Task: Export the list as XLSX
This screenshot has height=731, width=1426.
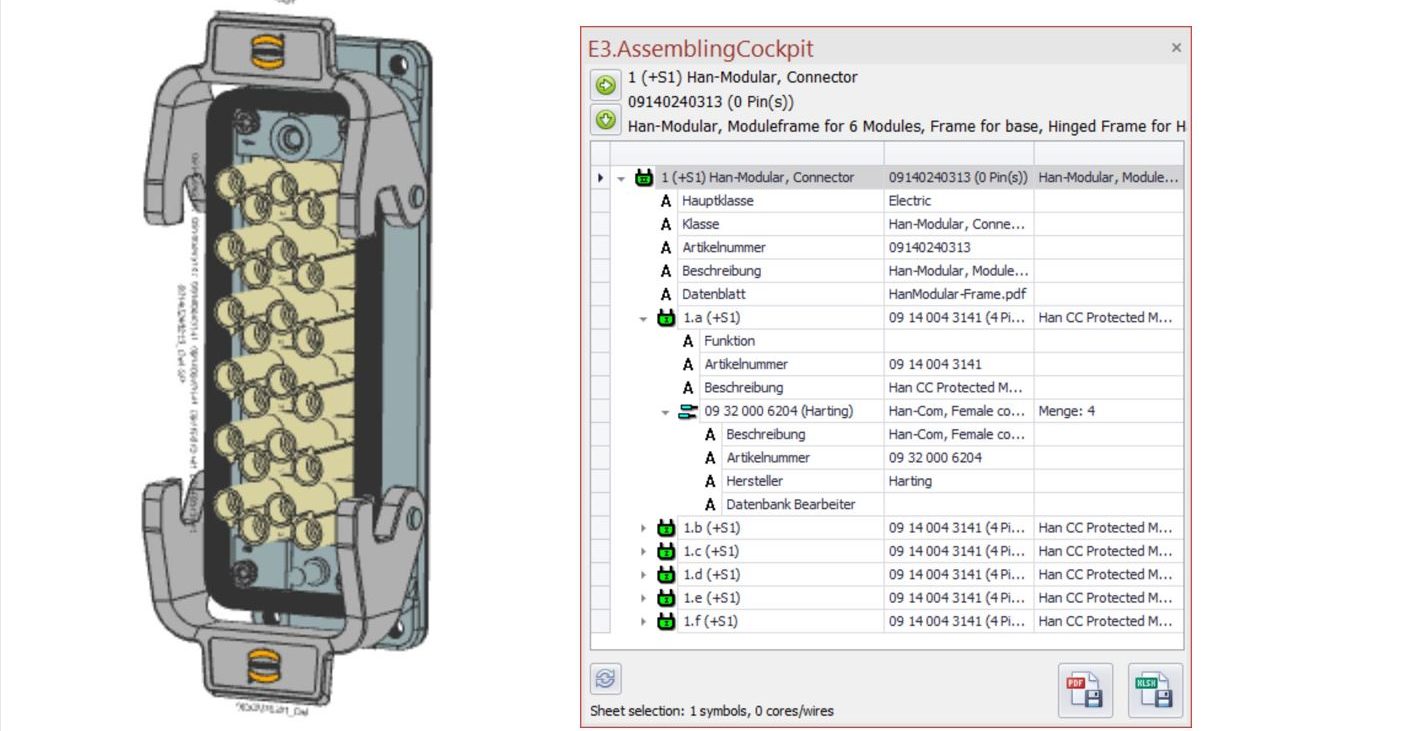Action: [1154, 690]
